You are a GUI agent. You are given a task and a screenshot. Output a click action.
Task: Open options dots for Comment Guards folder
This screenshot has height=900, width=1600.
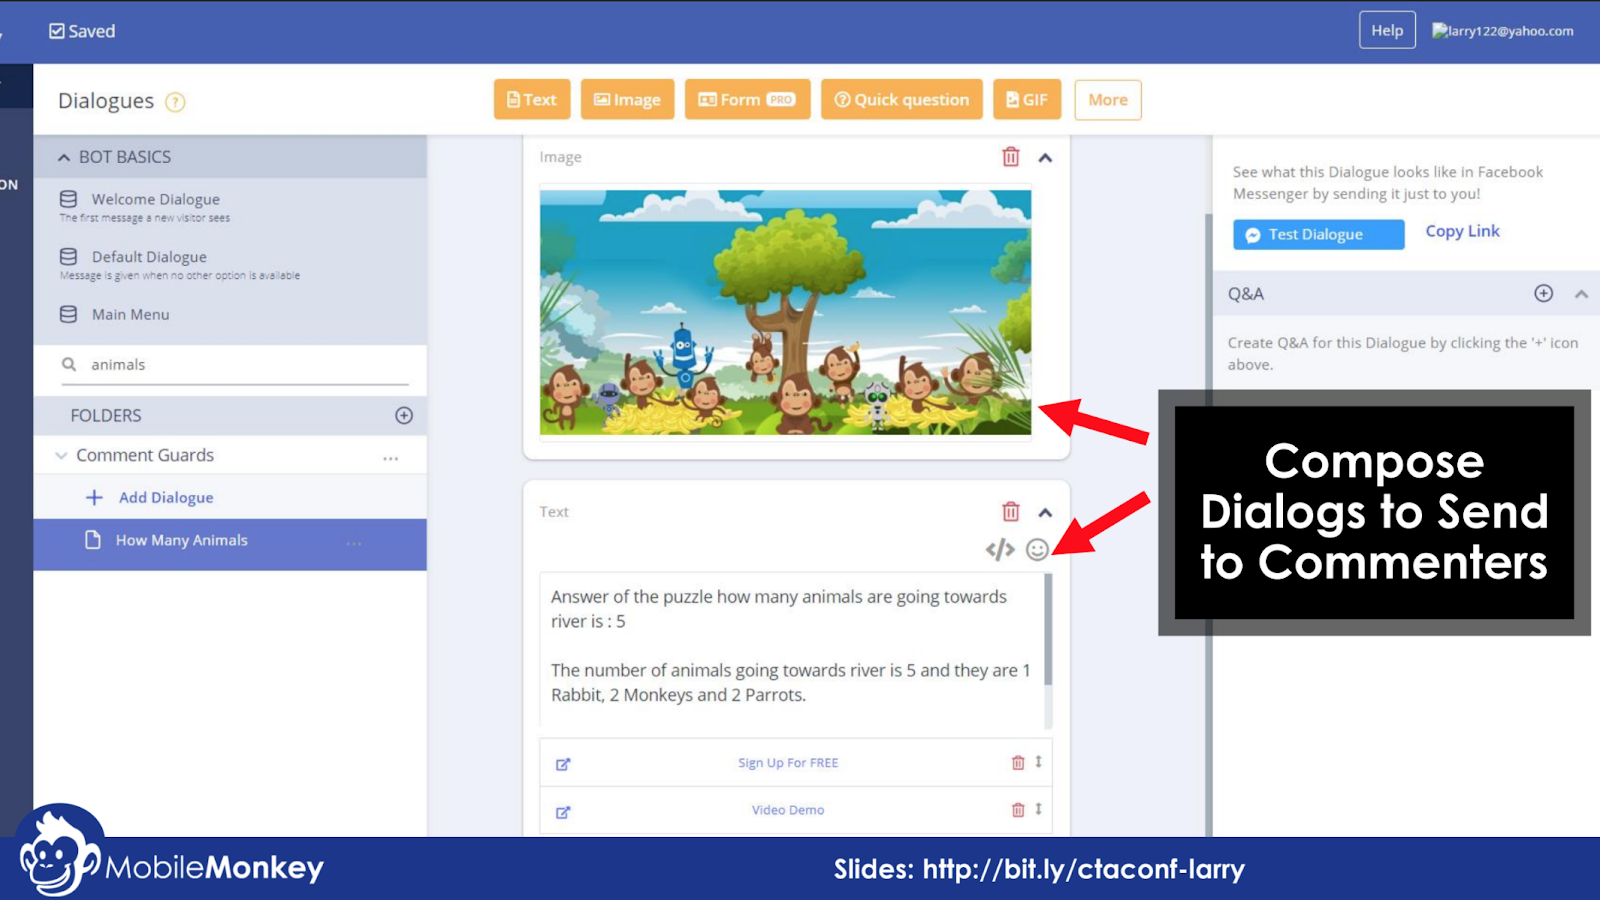pyautogui.click(x=391, y=459)
